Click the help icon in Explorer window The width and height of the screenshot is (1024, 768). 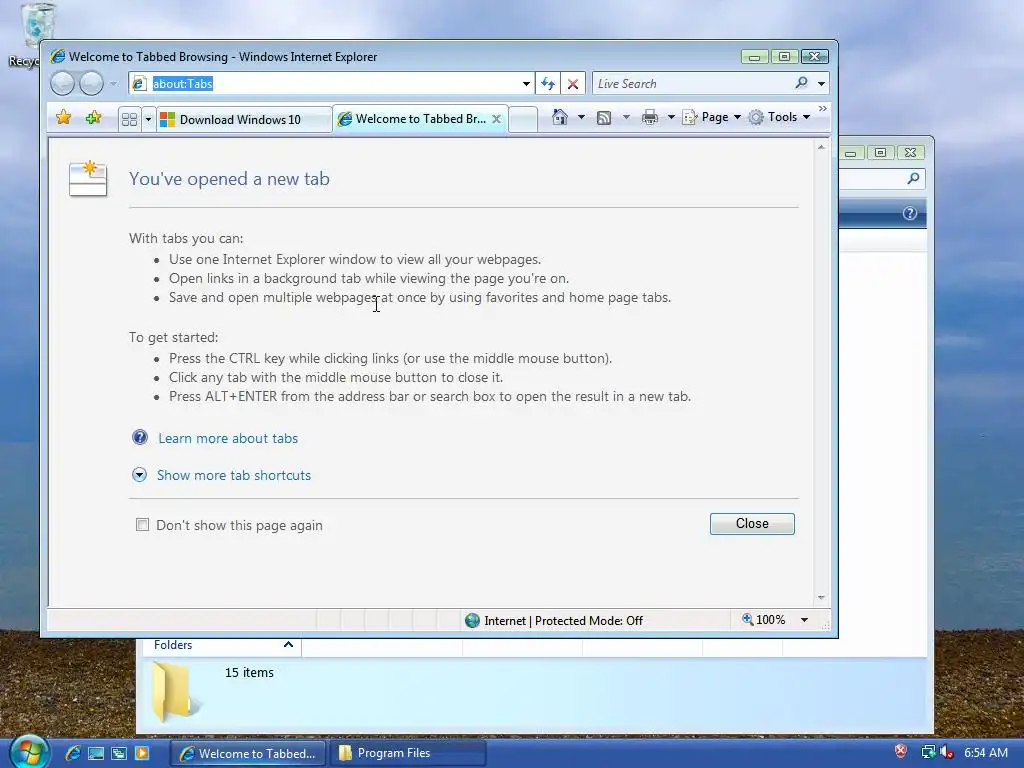910,213
